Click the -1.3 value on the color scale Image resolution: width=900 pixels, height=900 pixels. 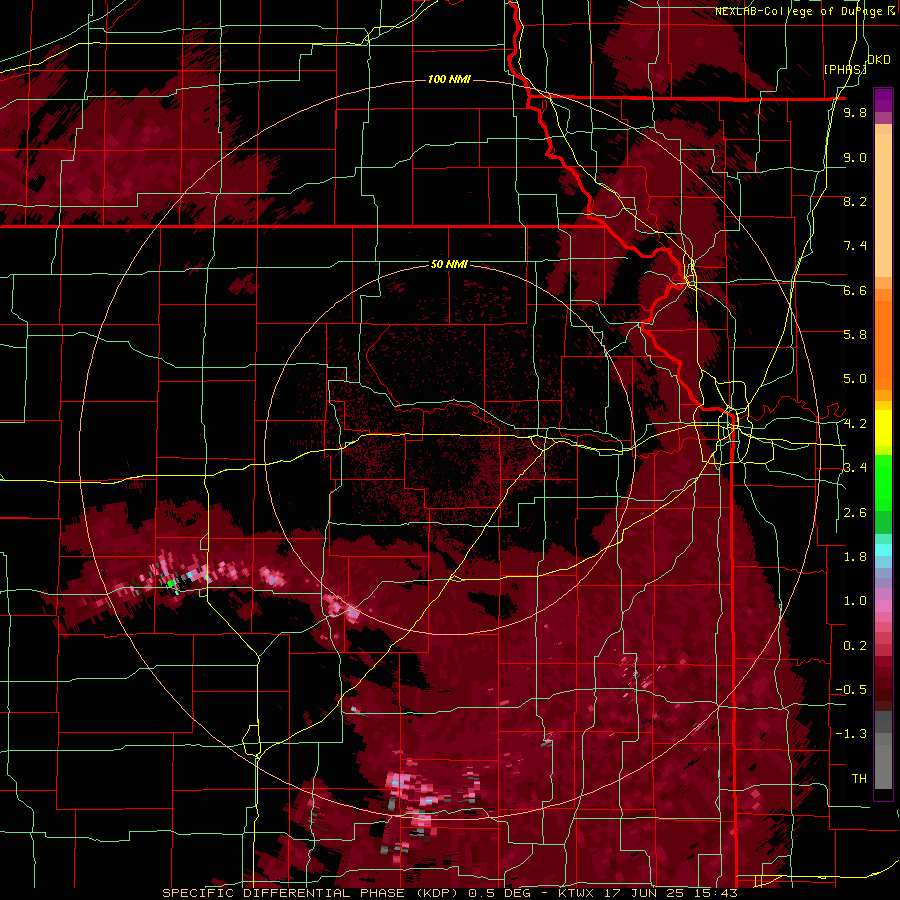tap(851, 734)
